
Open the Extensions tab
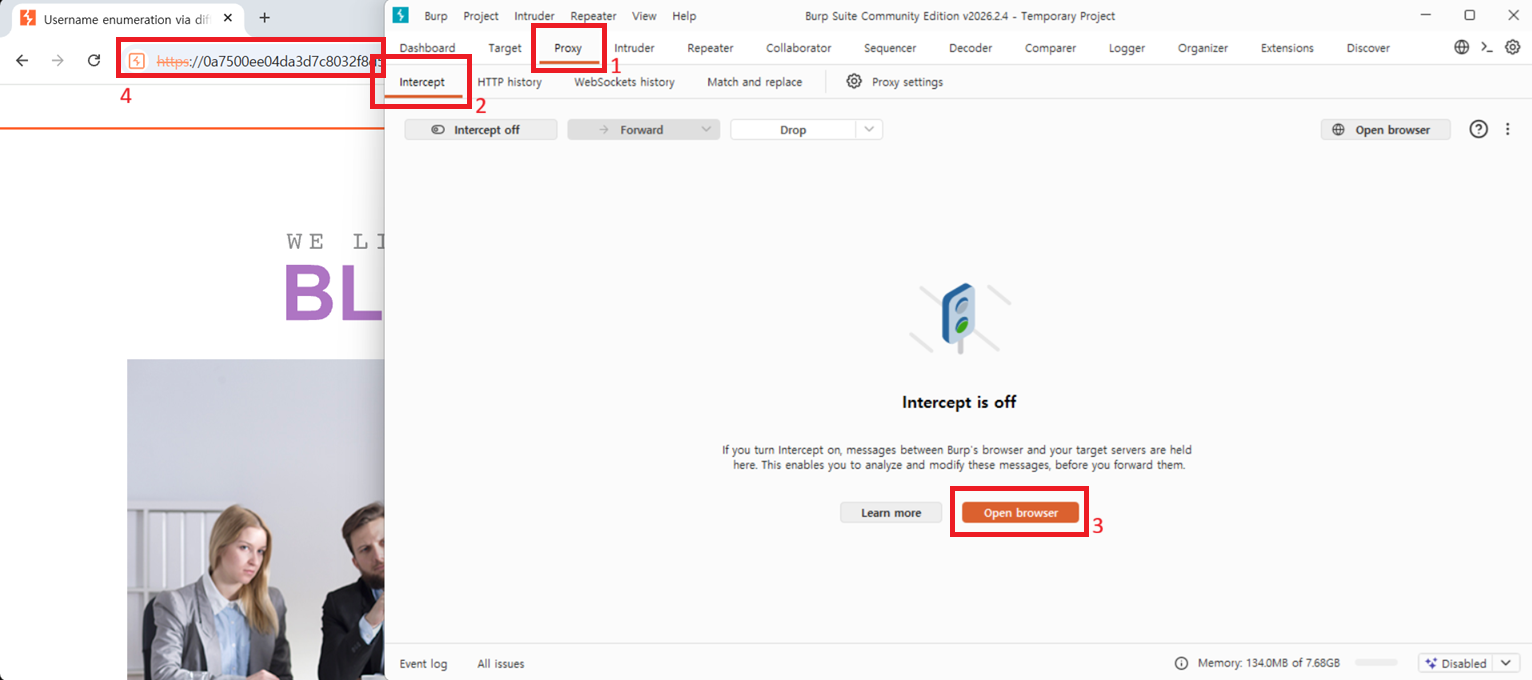pyautogui.click(x=1288, y=48)
